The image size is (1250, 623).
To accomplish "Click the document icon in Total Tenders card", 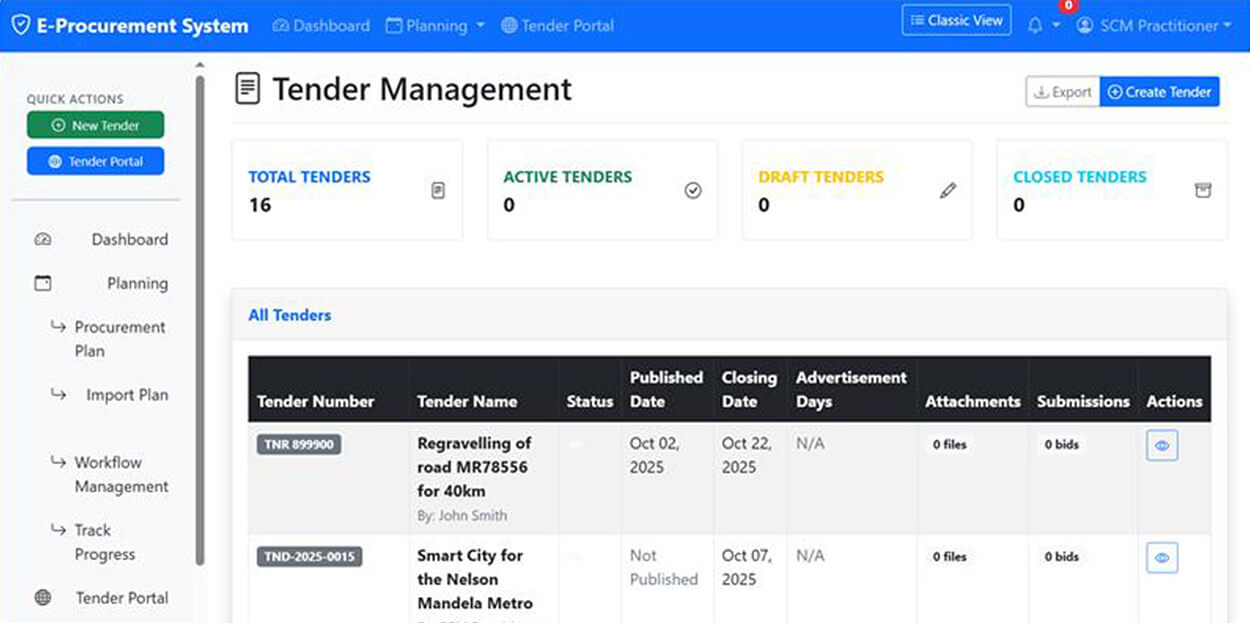I will click(438, 190).
